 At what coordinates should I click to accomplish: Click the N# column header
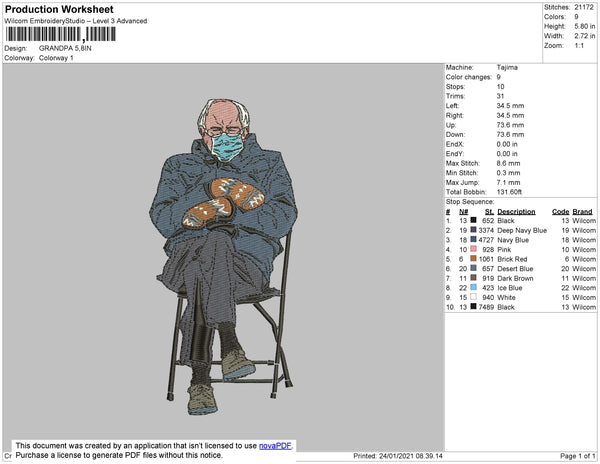(463, 212)
